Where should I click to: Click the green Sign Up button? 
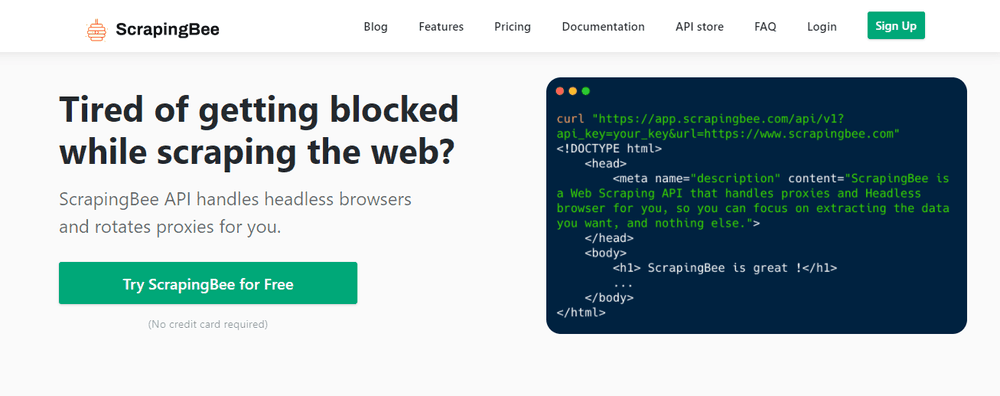pos(896,26)
